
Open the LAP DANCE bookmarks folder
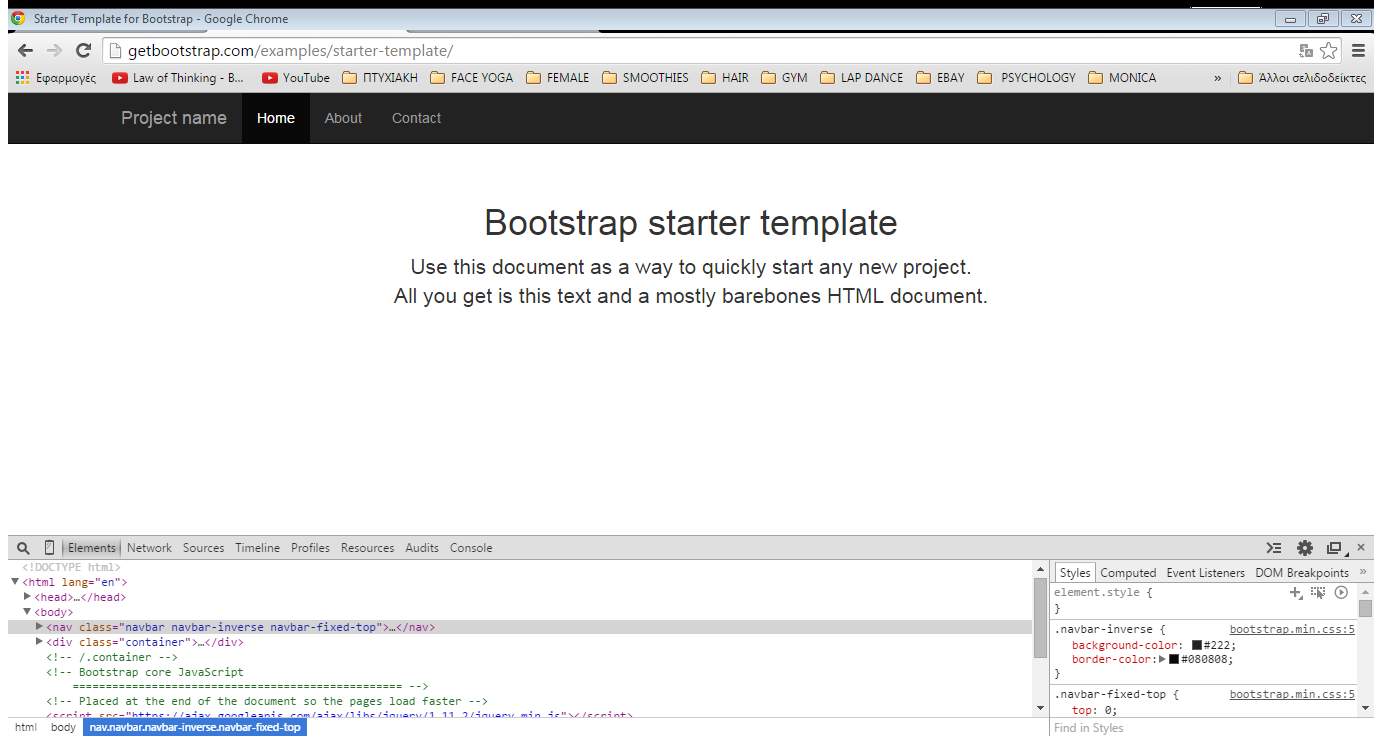pos(862,78)
